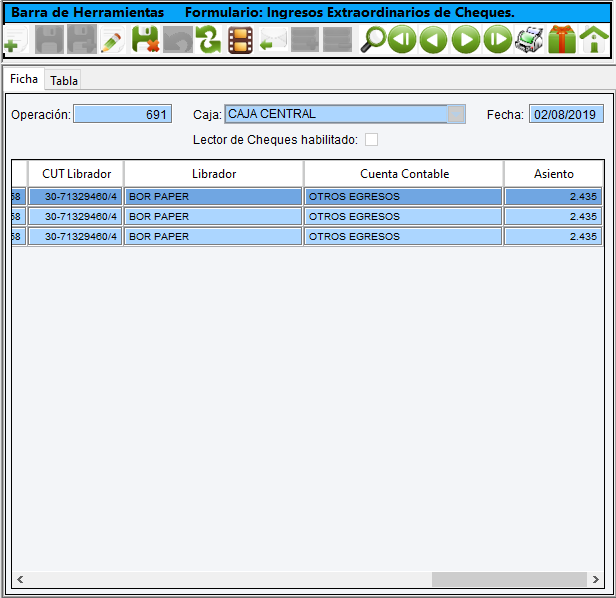Click the green refresh arrows icon
616x598 pixels.
click(209, 40)
